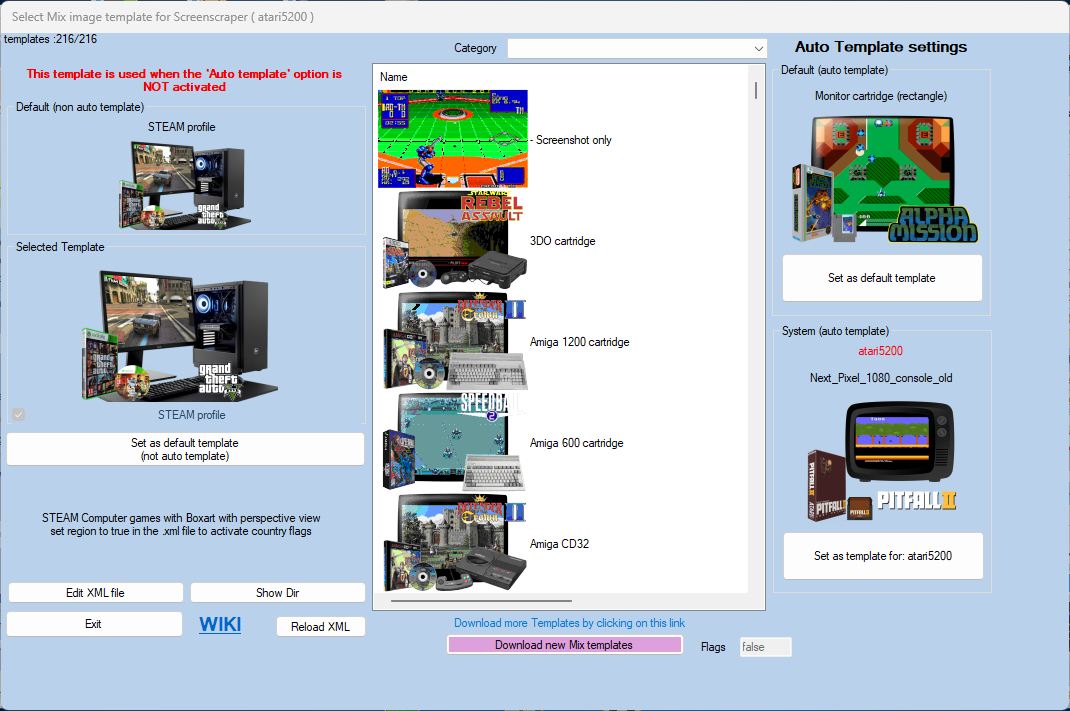Click the Name column header
Viewport: 1070px width, 711px height.
click(x=394, y=77)
